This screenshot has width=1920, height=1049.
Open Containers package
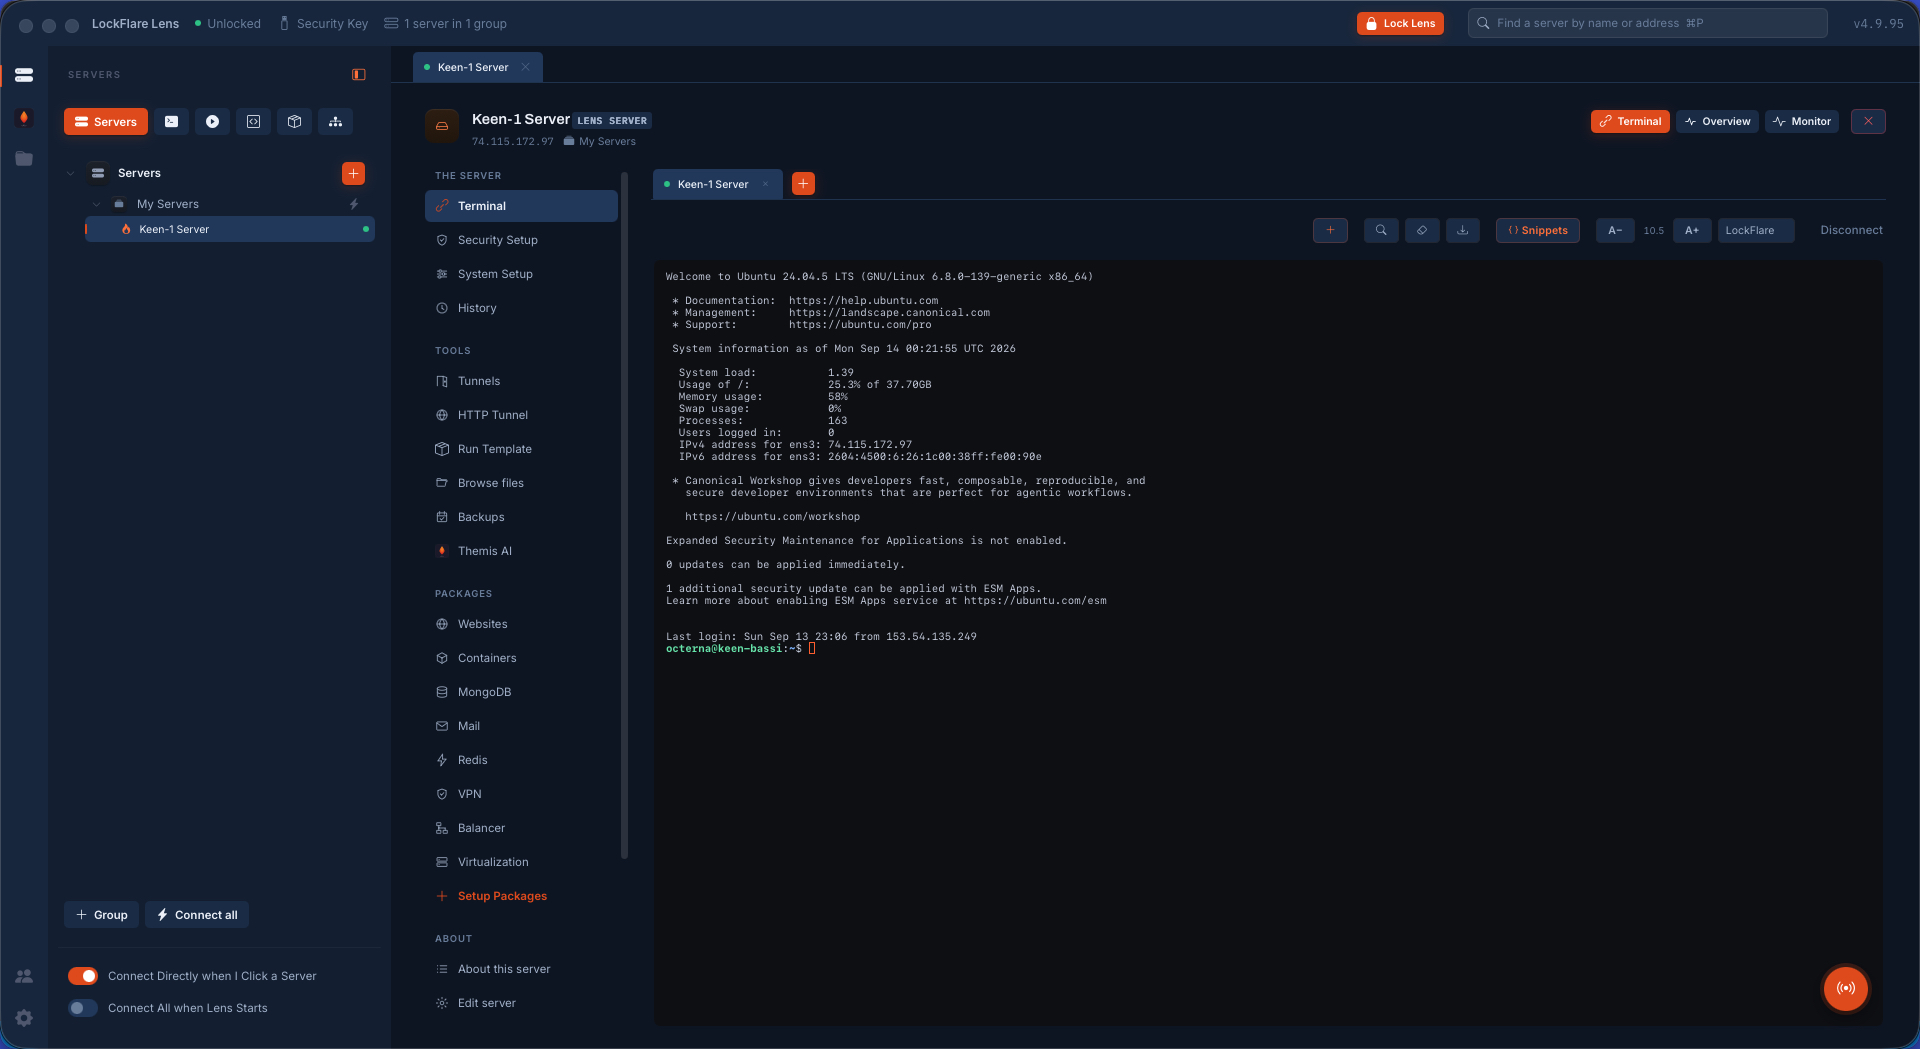point(521,658)
